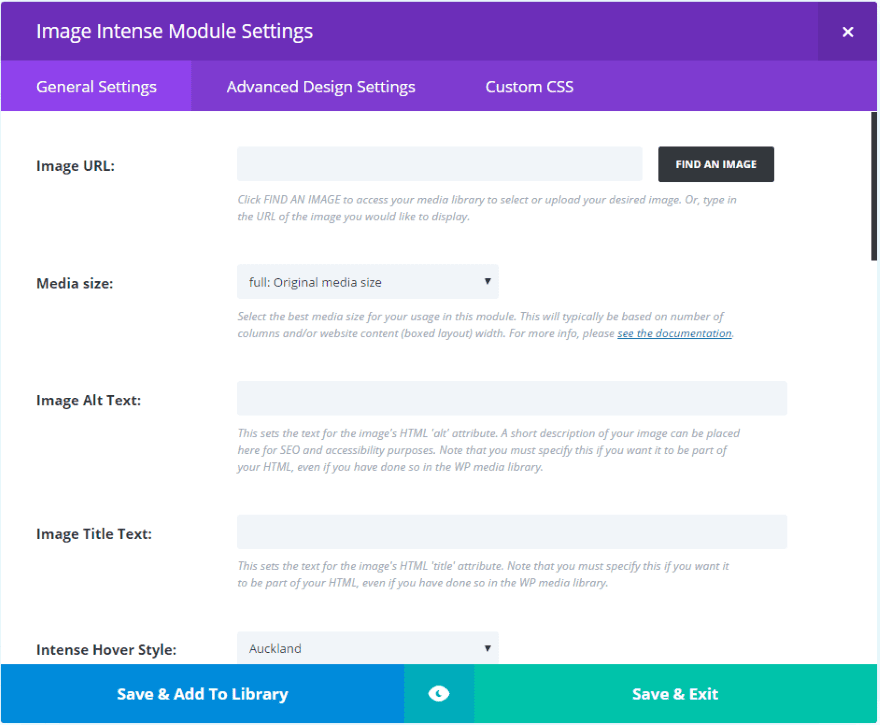Image resolution: width=880 pixels, height=725 pixels.
Task: Click the 'Image URL:' field label
Action: pos(75,166)
